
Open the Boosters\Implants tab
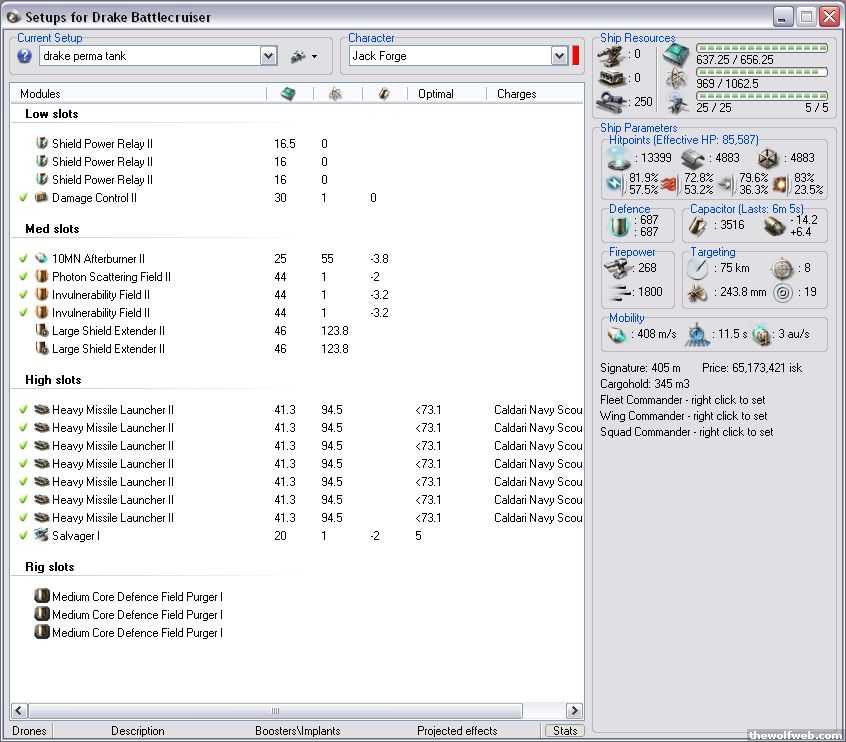[297, 731]
